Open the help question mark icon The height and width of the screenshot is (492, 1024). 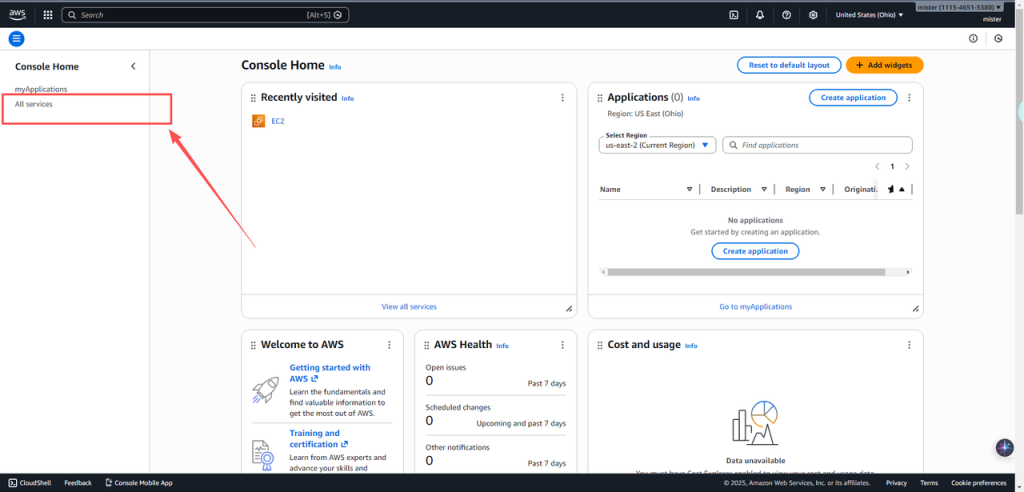coord(786,14)
